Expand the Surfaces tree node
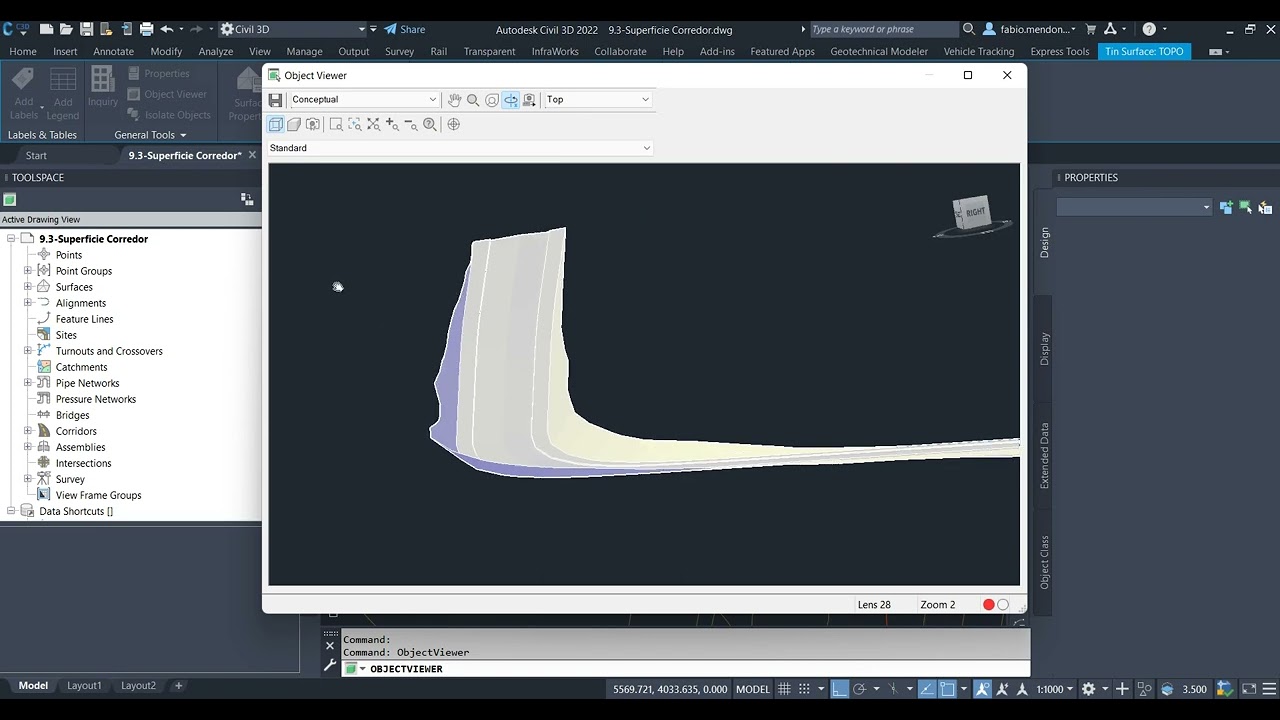1280x720 pixels. point(28,287)
